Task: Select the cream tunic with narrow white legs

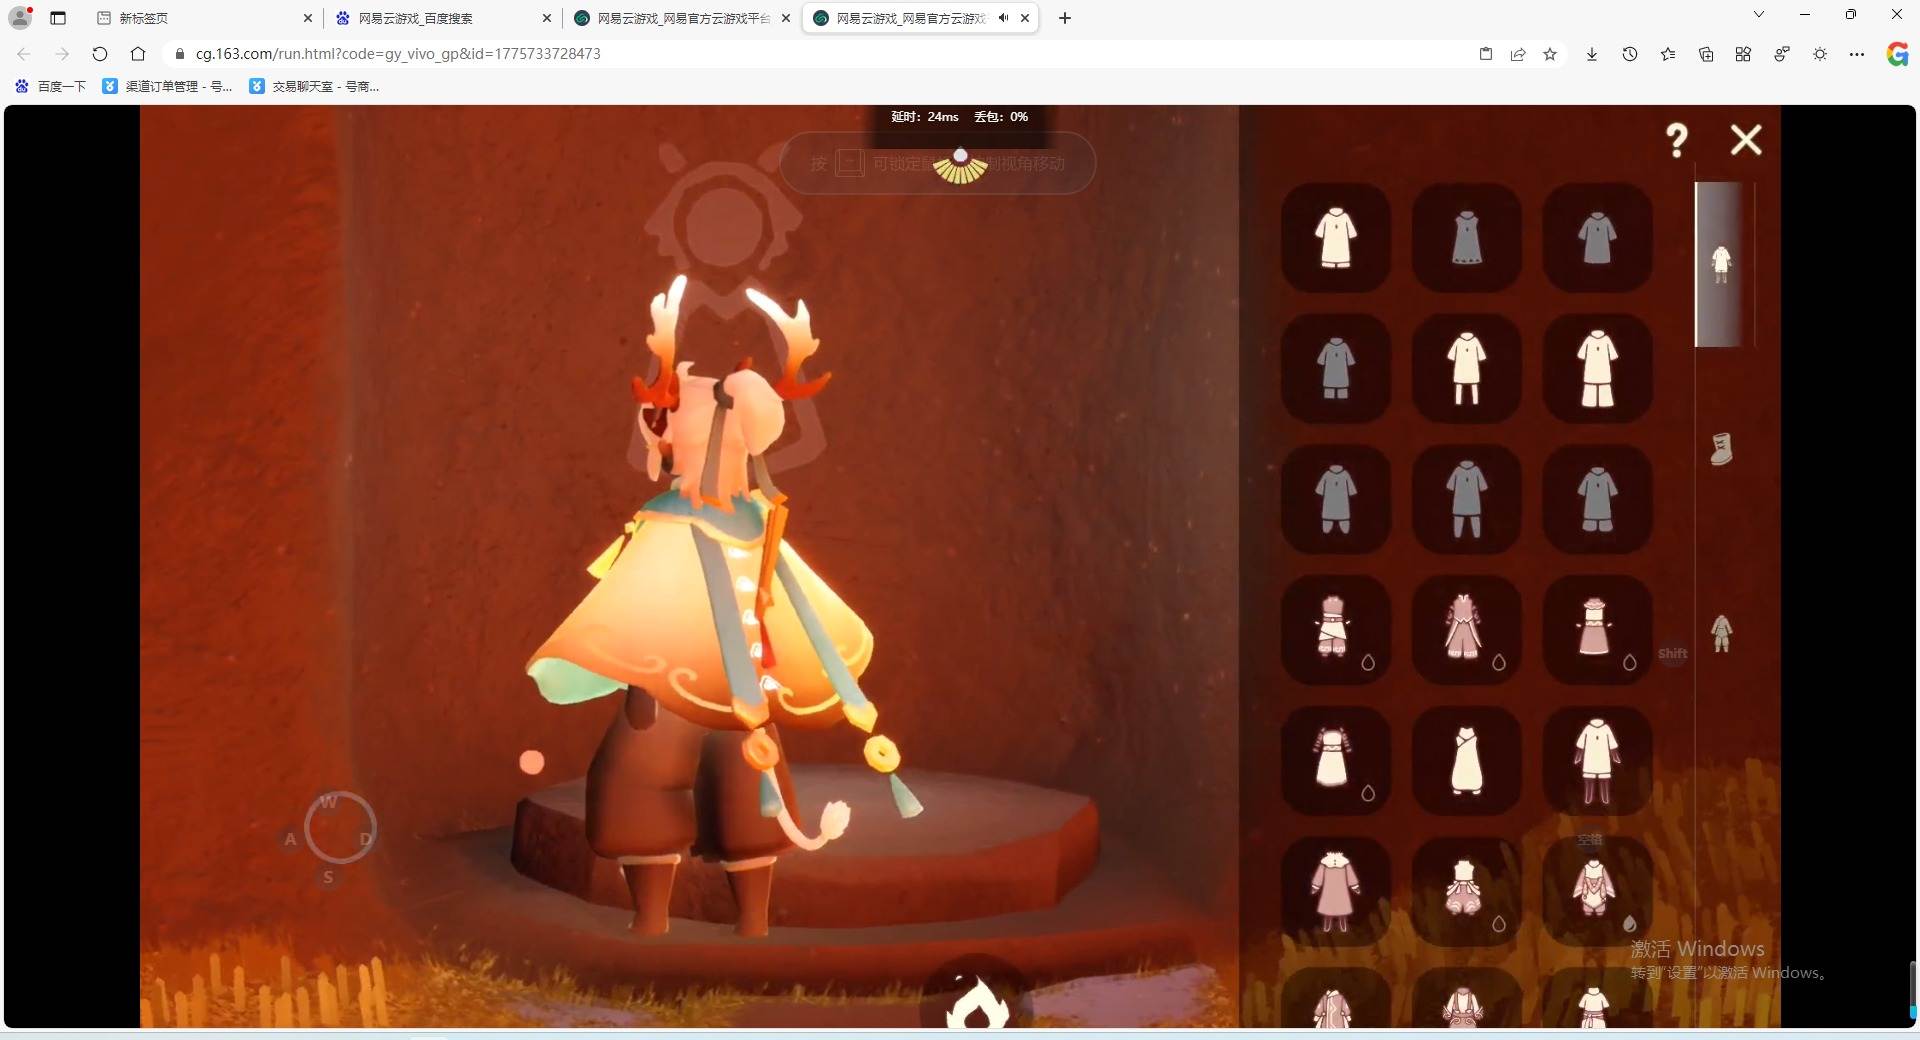Action: tap(1467, 368)
